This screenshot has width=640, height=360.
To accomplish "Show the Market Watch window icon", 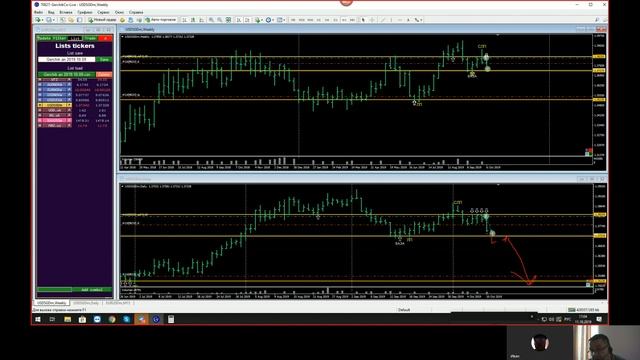I will (62, 20).
